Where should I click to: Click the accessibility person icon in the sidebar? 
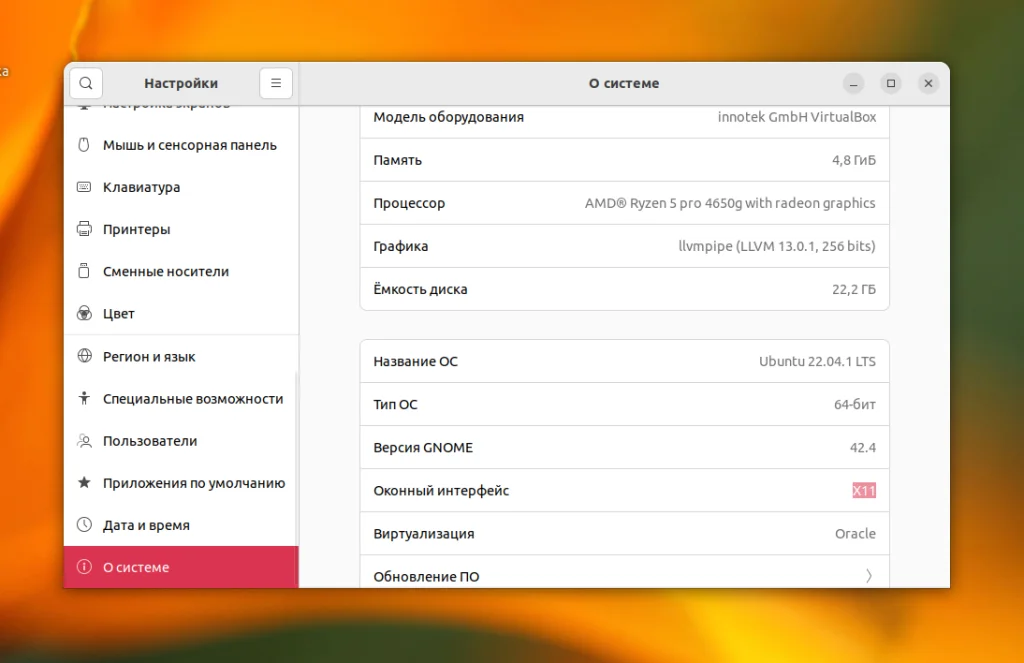click(83, 398)
